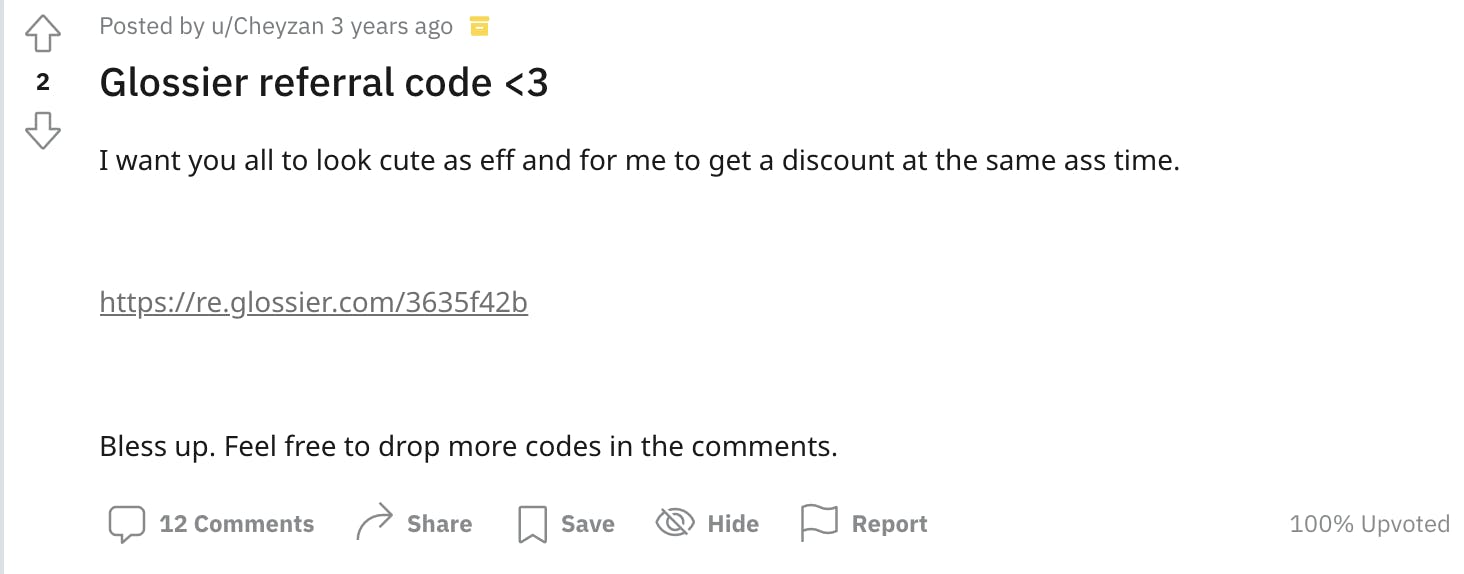Click the "Bless up" paragraph text
Screen dimensions: 1464x574
pyautogui.click(x=468, y=446)
